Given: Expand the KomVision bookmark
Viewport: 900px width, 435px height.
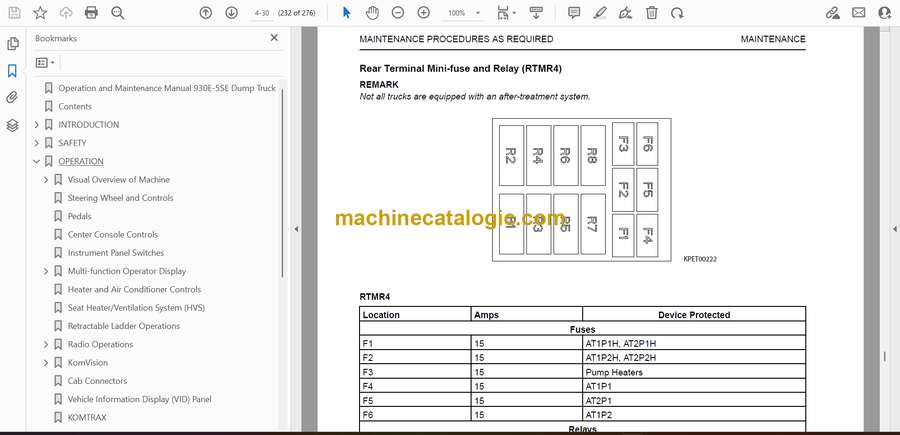Looking at the screenshot, I should coord(46,363).
